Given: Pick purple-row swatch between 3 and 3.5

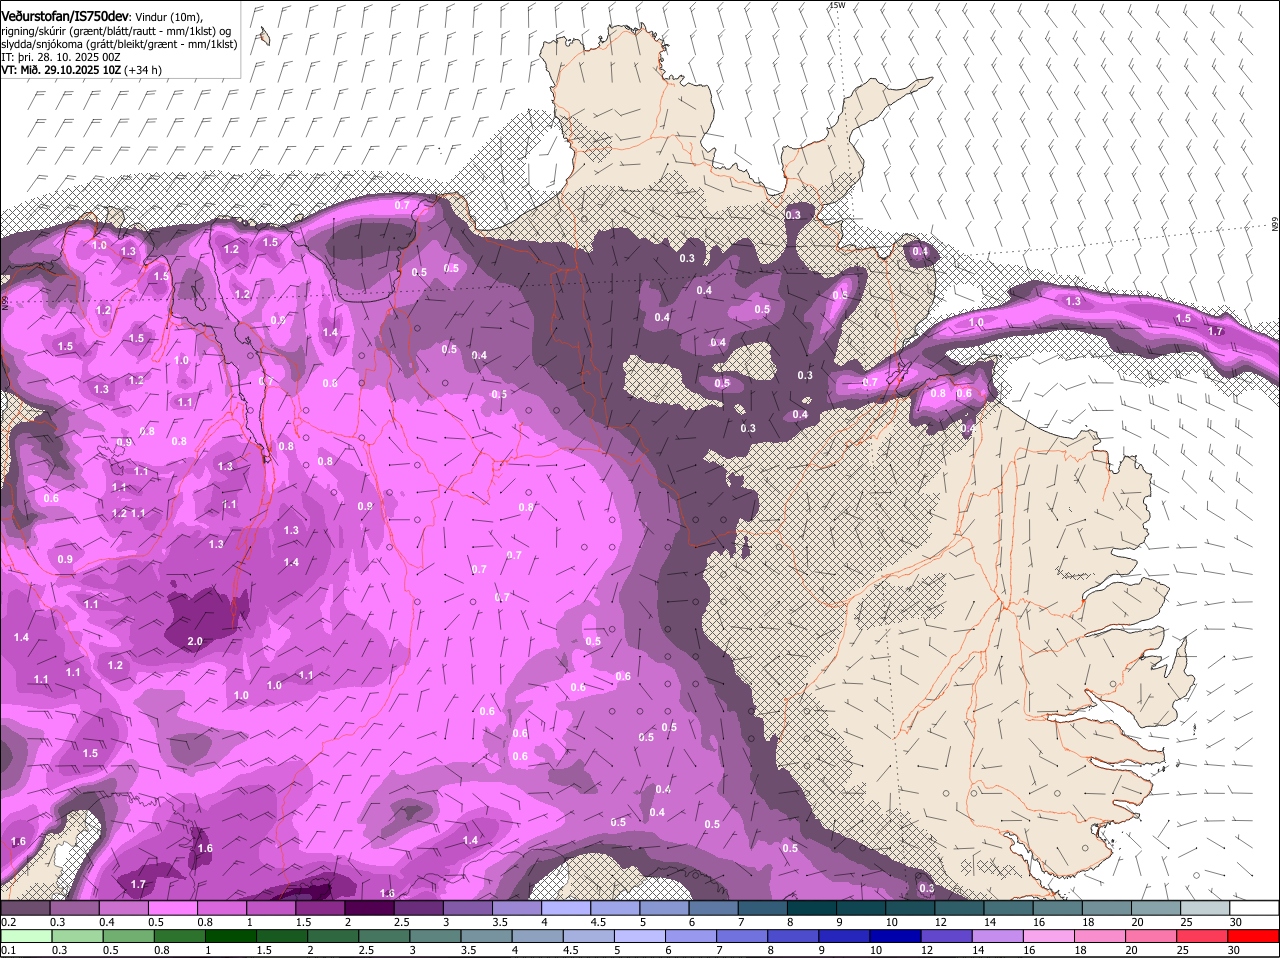Looking at the screenshot, I should coord(467,907).
